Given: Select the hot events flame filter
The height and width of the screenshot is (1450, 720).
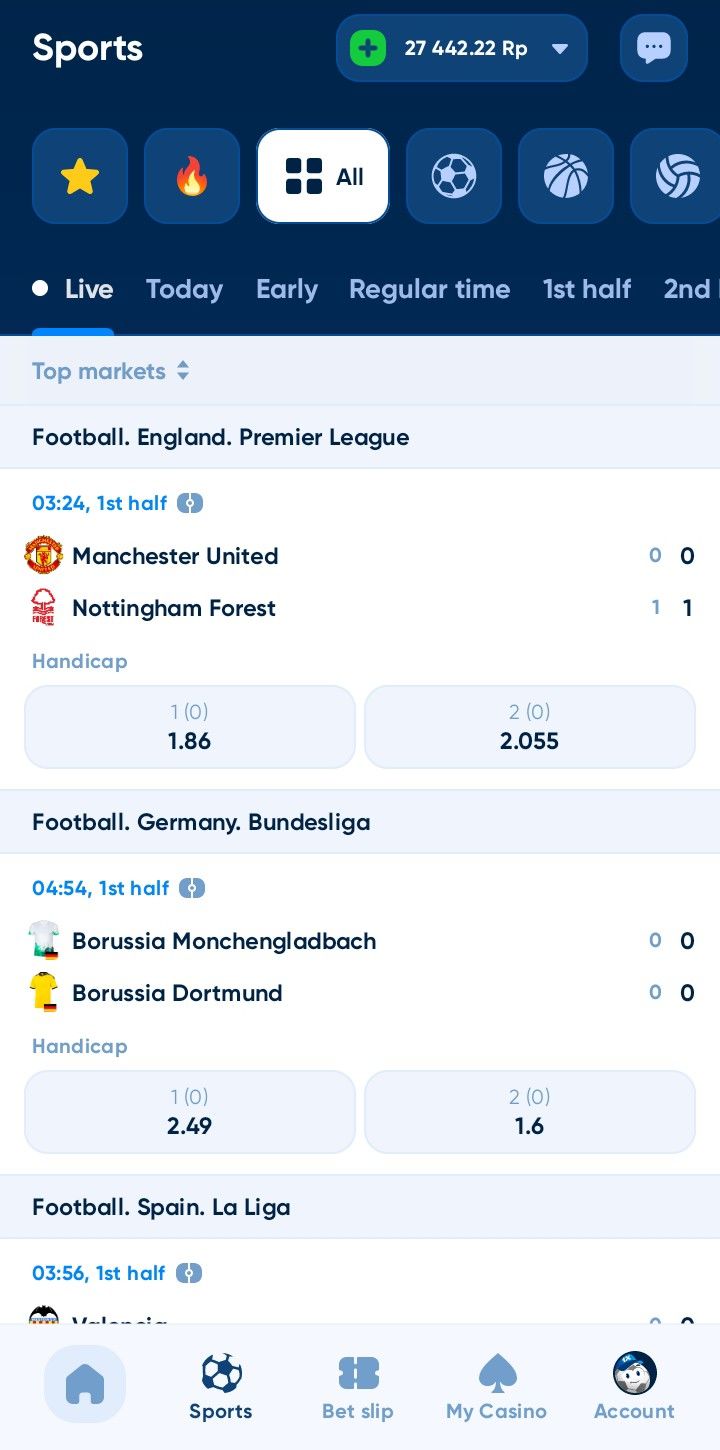Looking at the screenshot, I should [x=192, y=177].
